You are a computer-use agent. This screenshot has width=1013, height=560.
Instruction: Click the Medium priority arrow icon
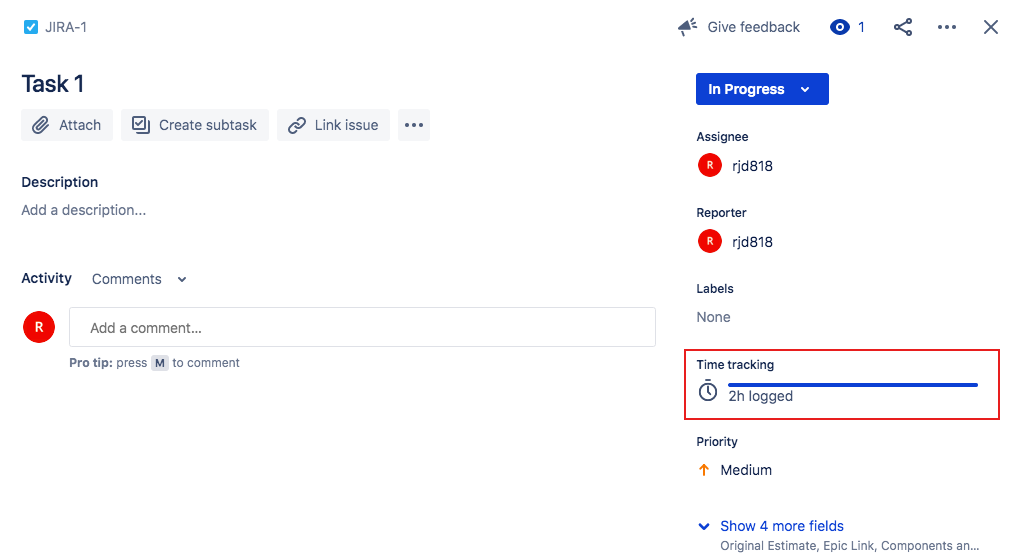(x=704, y=470)
